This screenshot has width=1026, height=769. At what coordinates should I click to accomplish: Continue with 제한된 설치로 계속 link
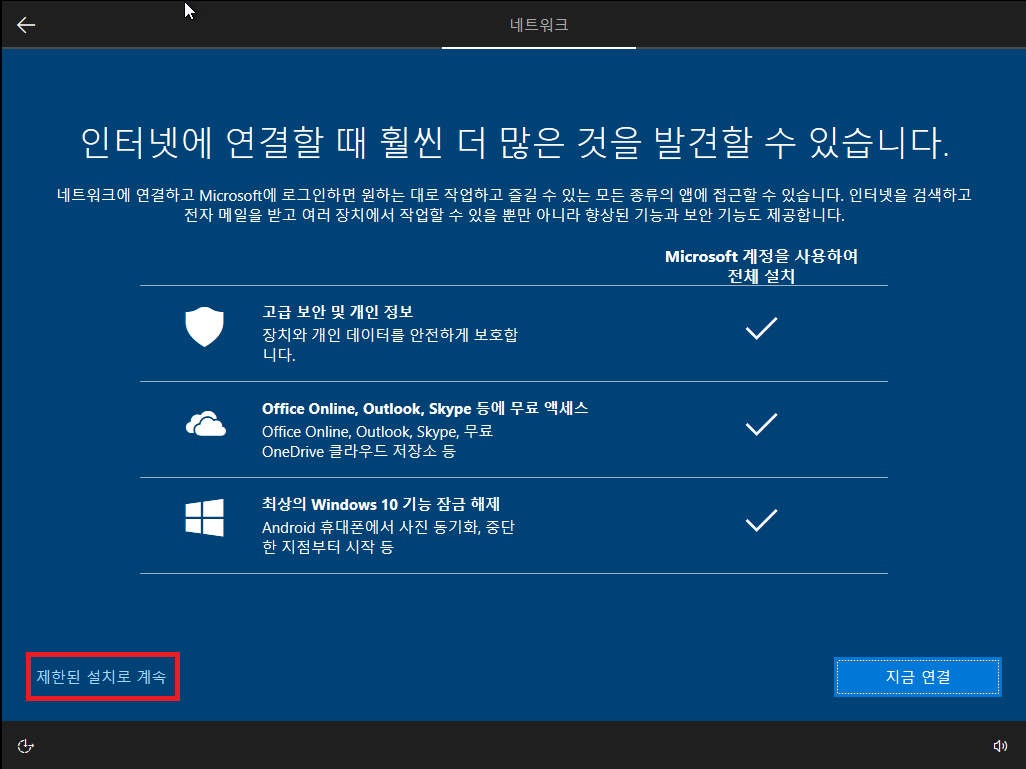coord(101,677)
